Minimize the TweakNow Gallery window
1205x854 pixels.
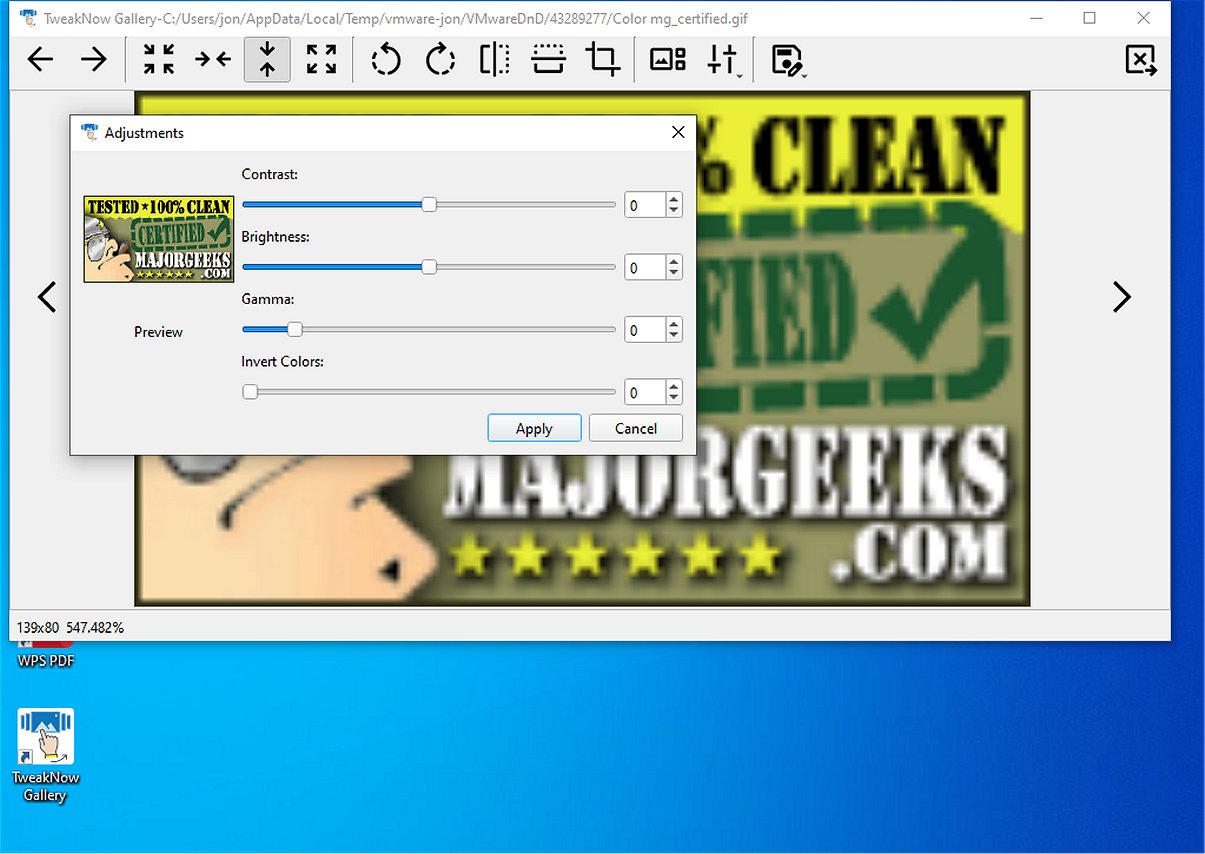[1035, 18]
